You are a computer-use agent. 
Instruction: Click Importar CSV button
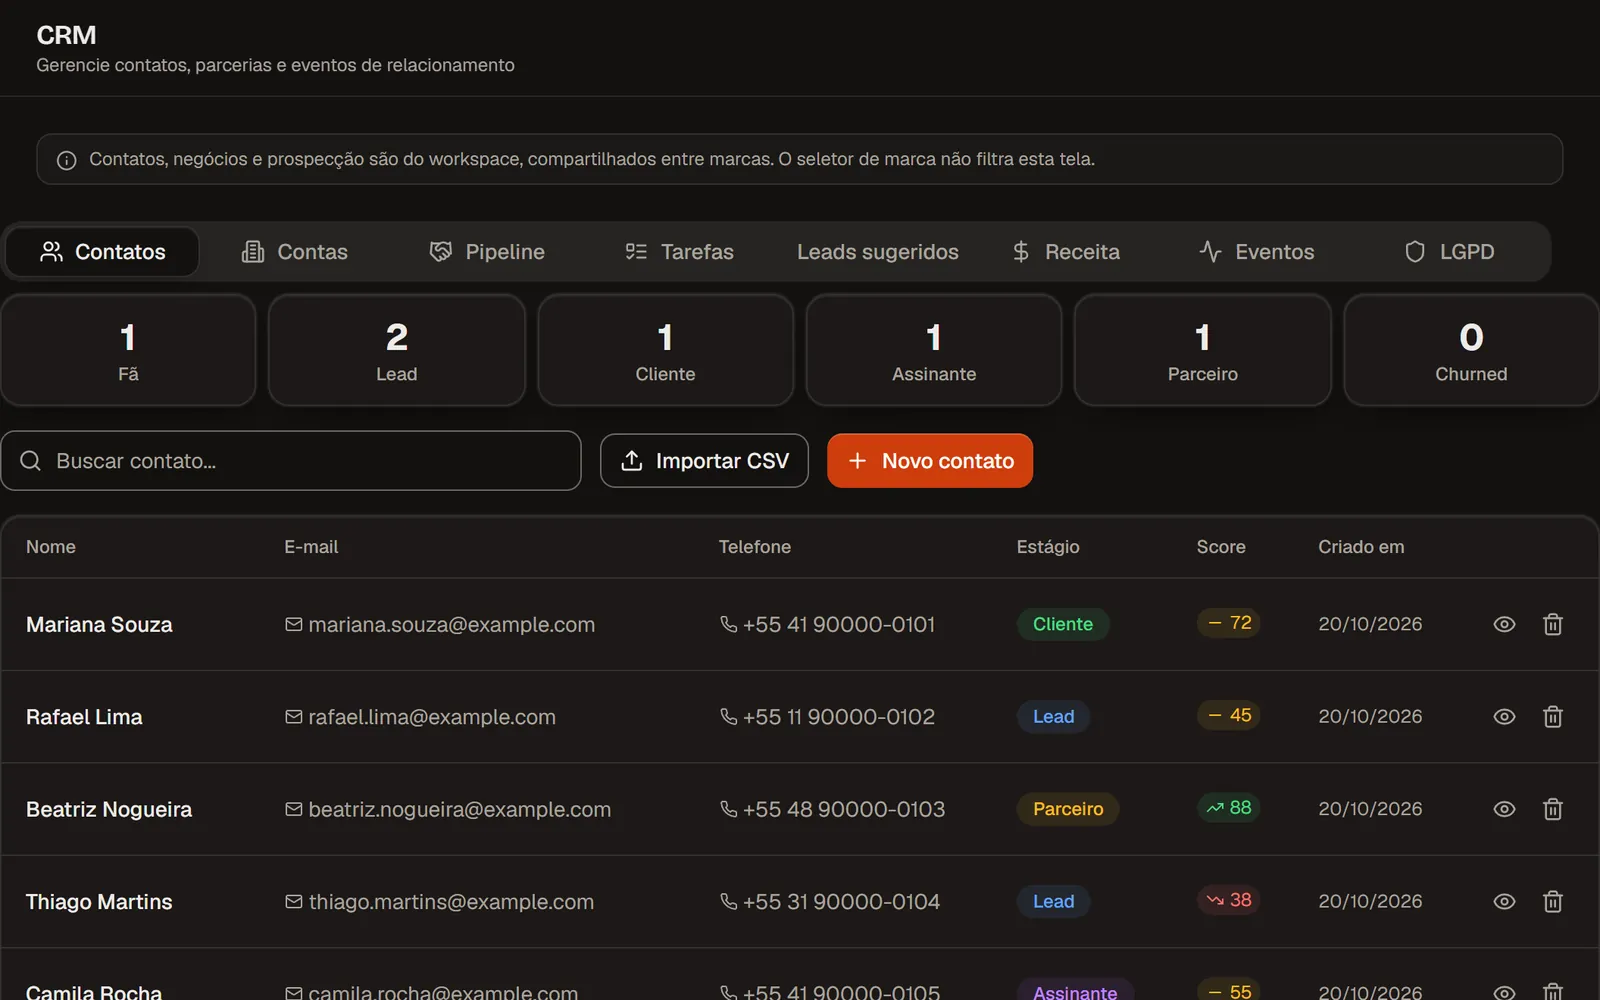704,461
